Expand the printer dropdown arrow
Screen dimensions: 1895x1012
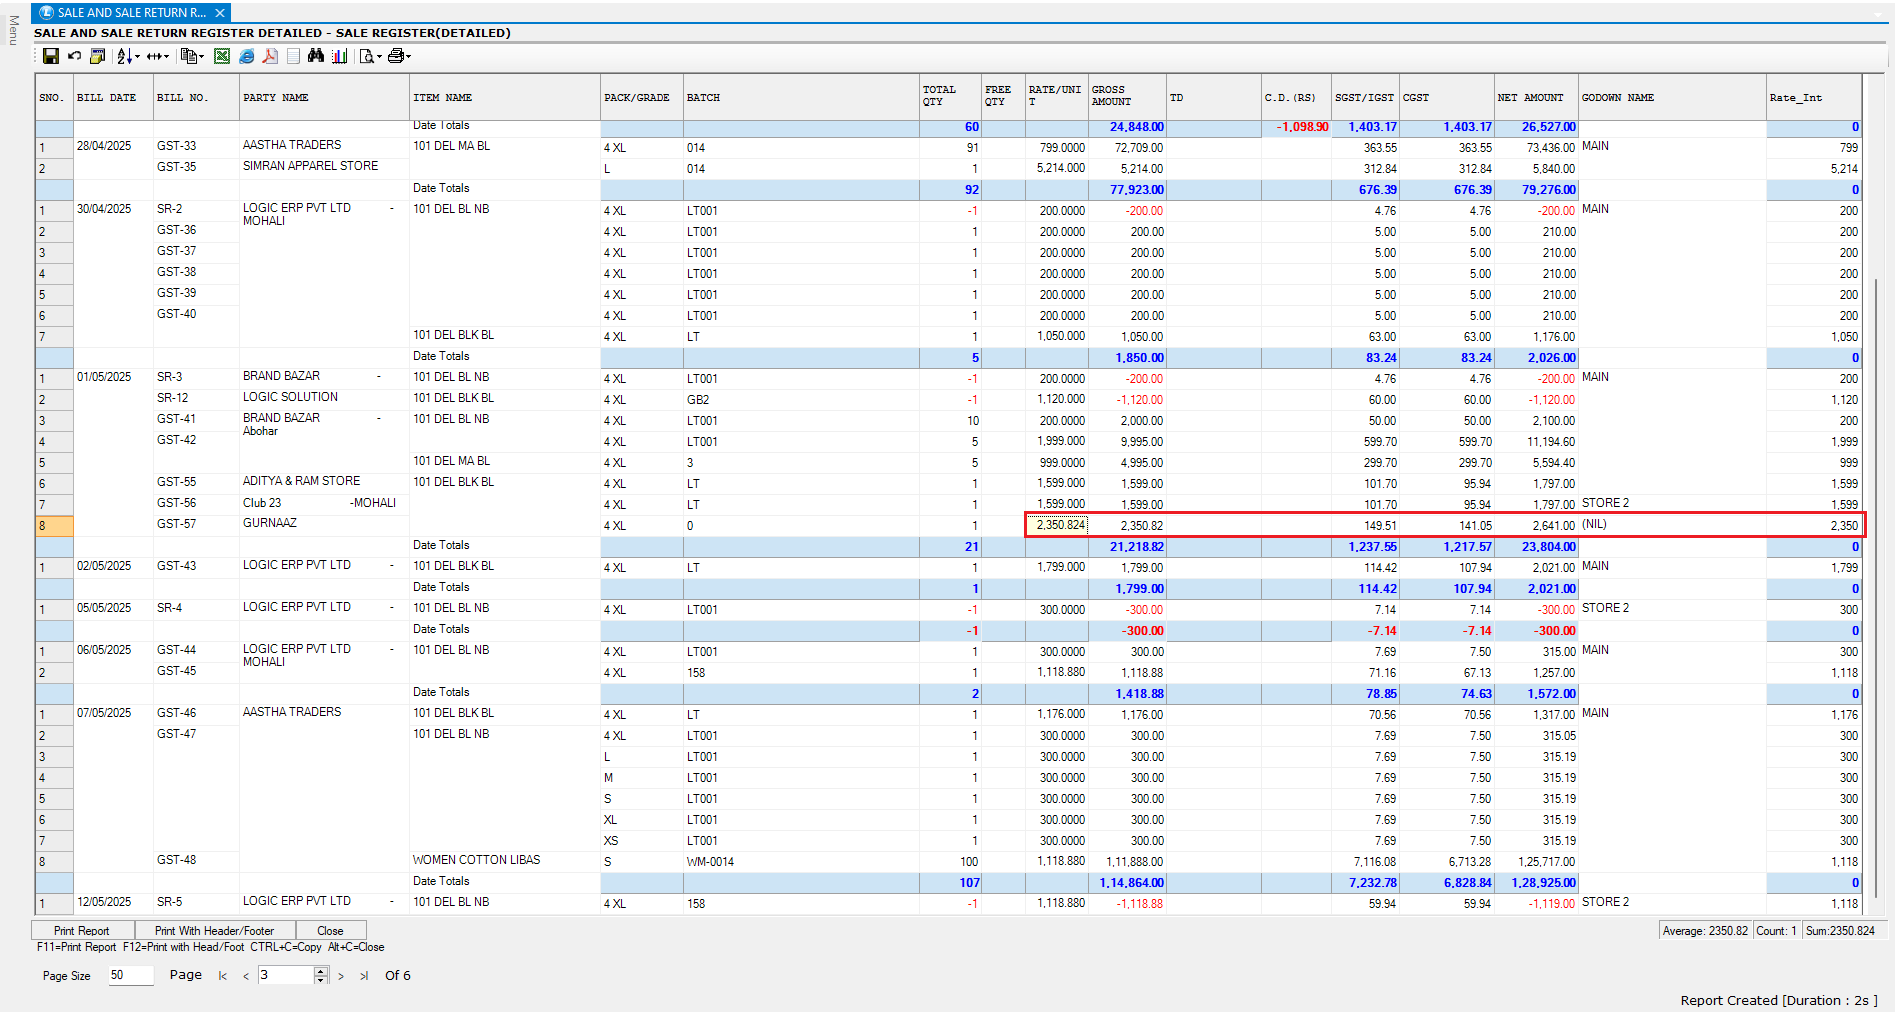click(409, 57)
